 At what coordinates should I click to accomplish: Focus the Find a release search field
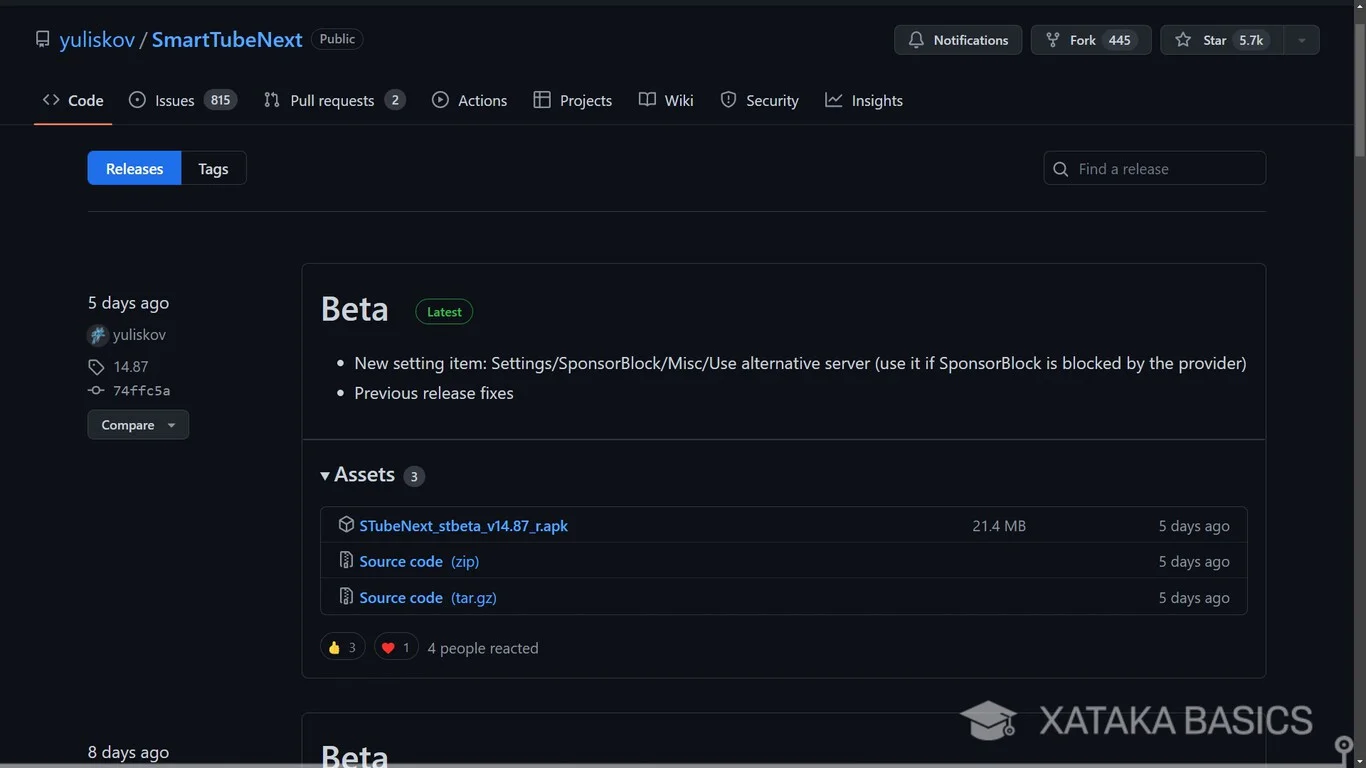(1155, 168)
